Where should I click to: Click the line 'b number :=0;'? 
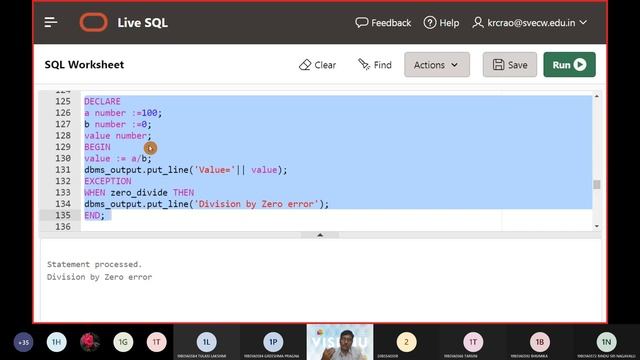(x=118, y=124)
